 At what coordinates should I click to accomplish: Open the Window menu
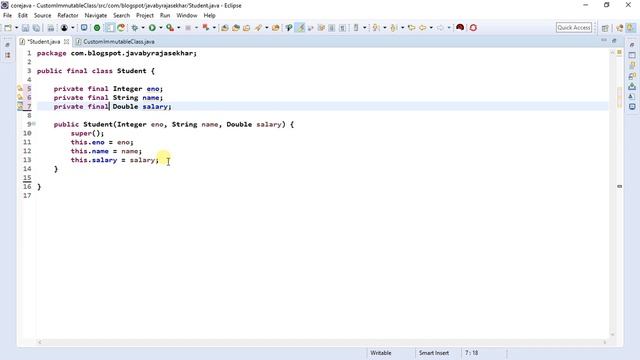pyautogui.click(x=187, y=16)
